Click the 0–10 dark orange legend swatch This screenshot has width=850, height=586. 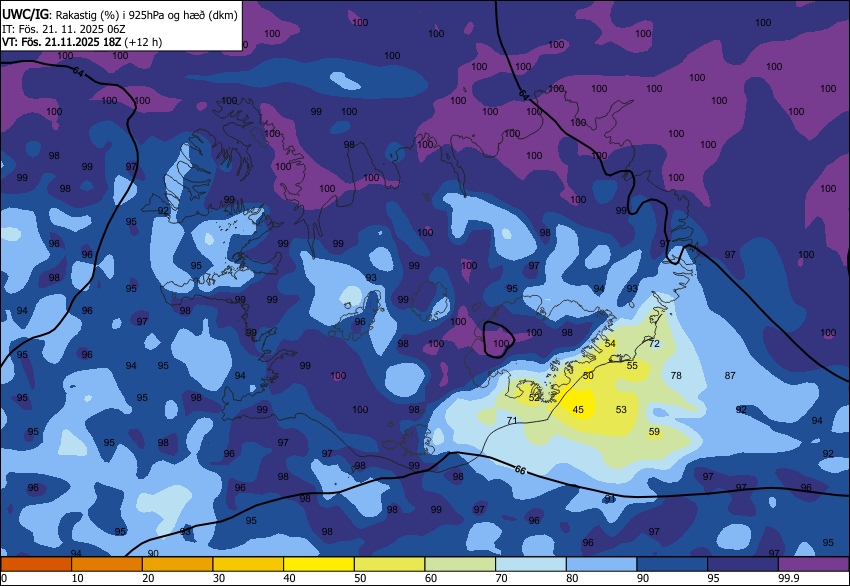tap(36, 564)
